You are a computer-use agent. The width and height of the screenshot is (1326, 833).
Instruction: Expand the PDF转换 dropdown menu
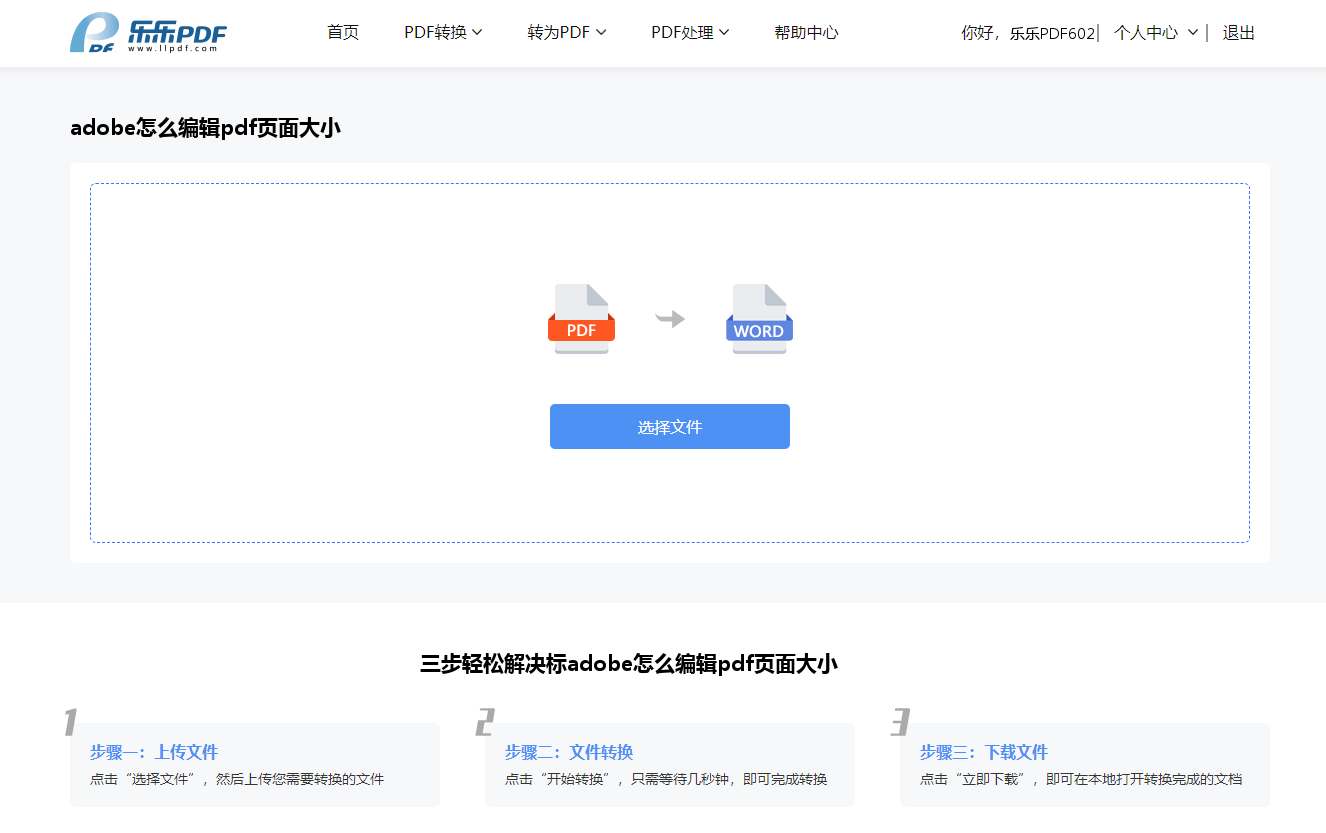click(443, 33)
